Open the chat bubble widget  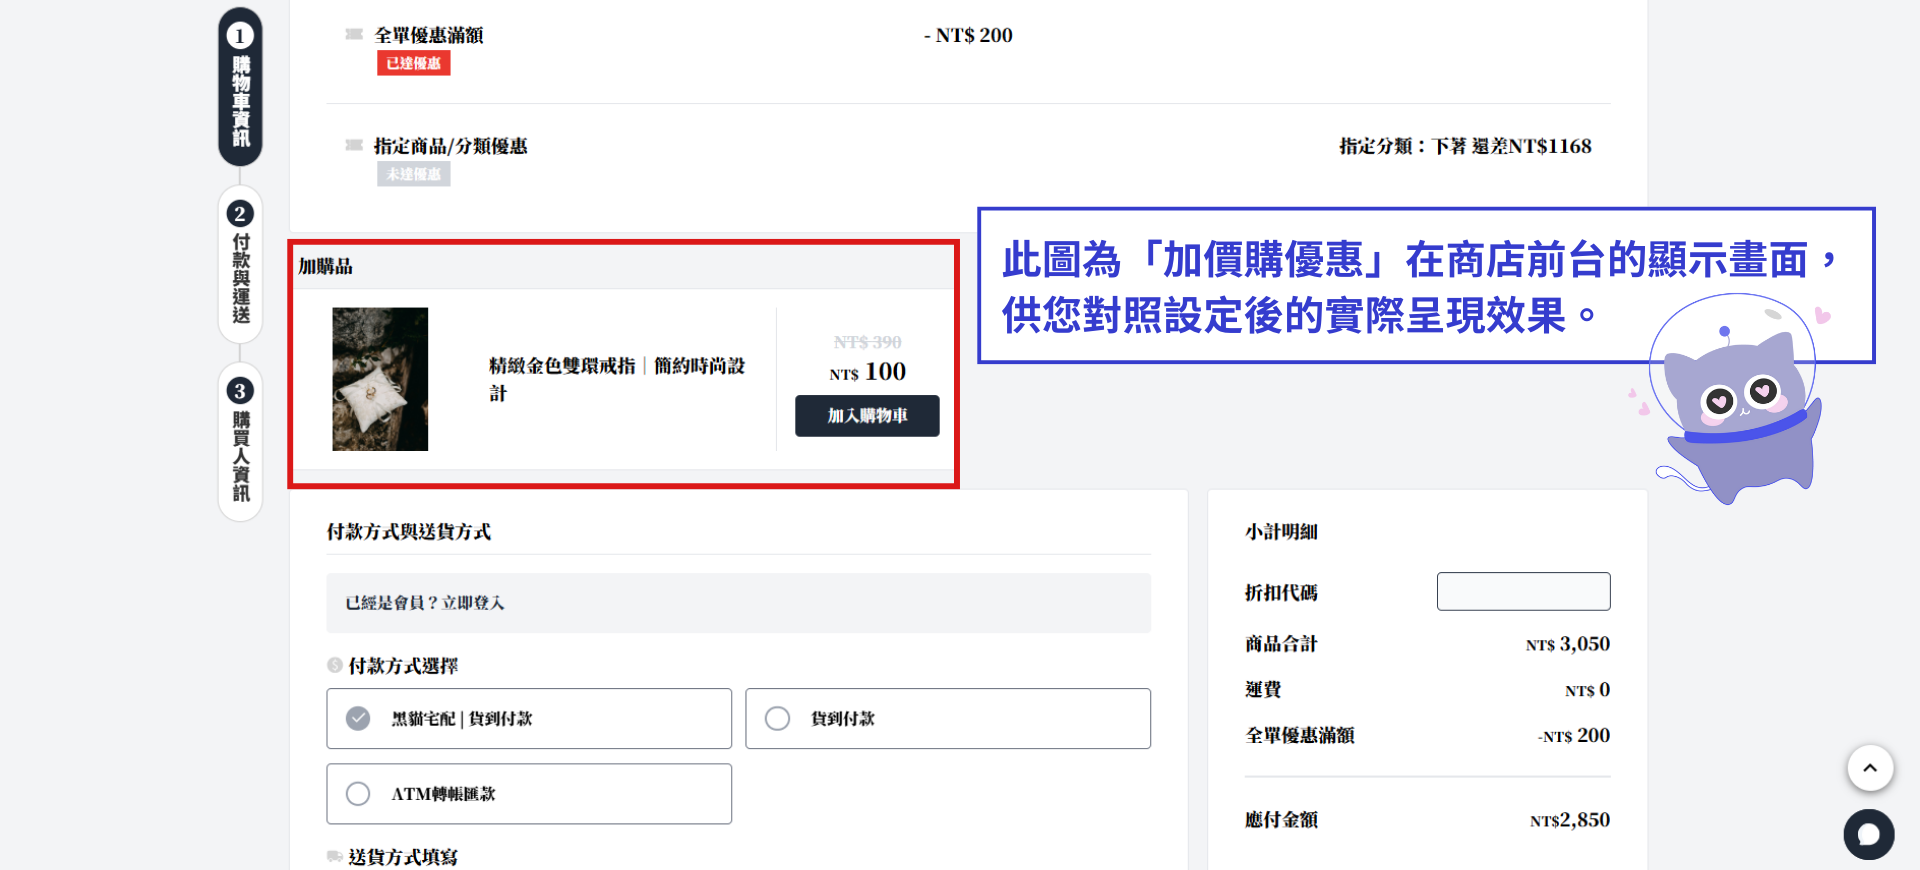tap(1869, 834)
